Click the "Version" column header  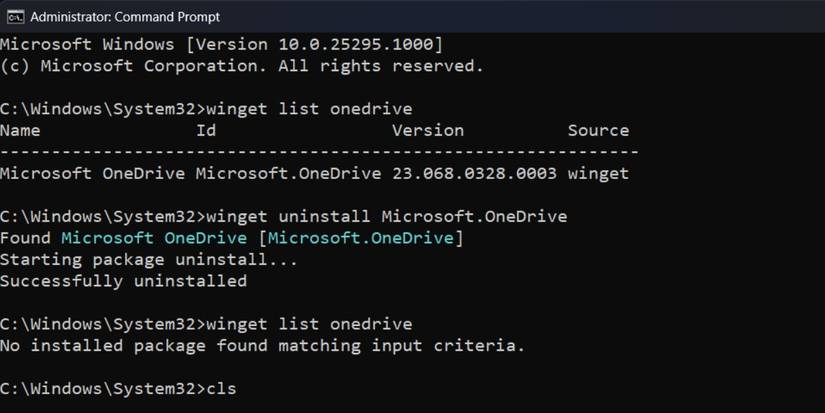[x=427, y=130]
